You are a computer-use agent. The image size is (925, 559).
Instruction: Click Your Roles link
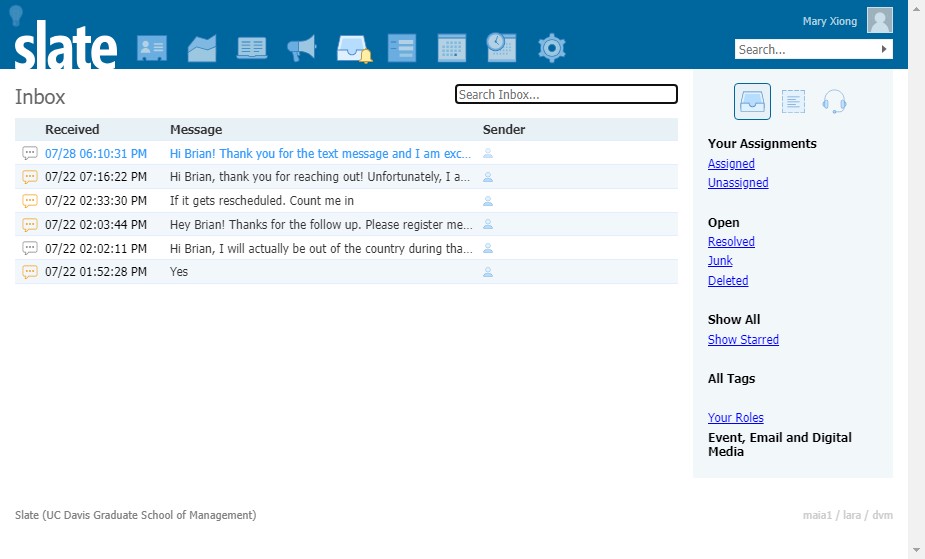[x=736, y=417]
